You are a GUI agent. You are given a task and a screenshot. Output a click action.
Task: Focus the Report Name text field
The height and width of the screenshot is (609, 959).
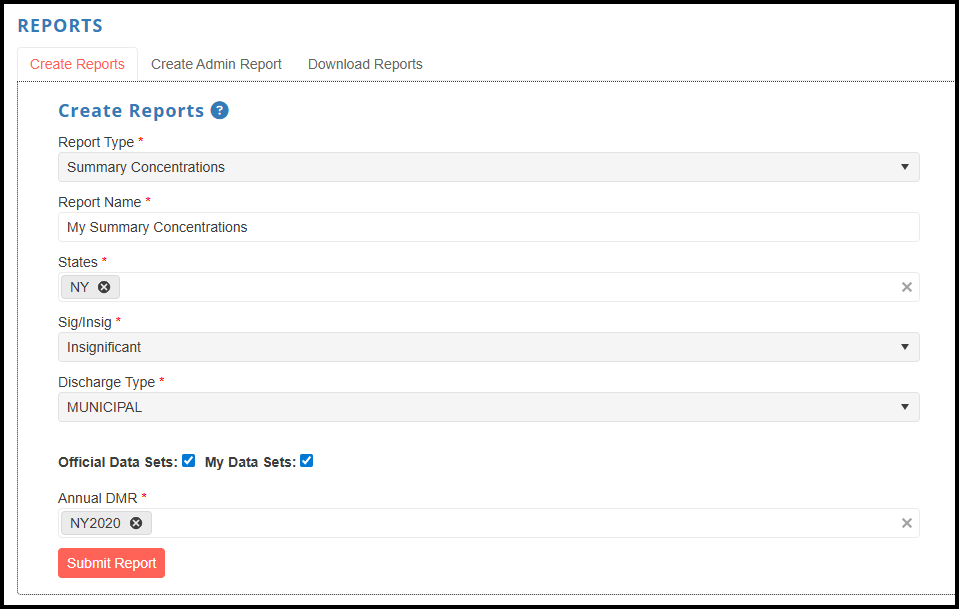(489, 227)
